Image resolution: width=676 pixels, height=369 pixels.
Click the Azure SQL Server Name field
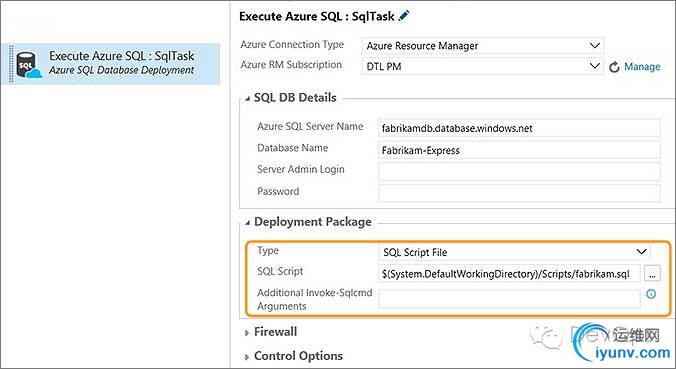click(x=519, y=128)
